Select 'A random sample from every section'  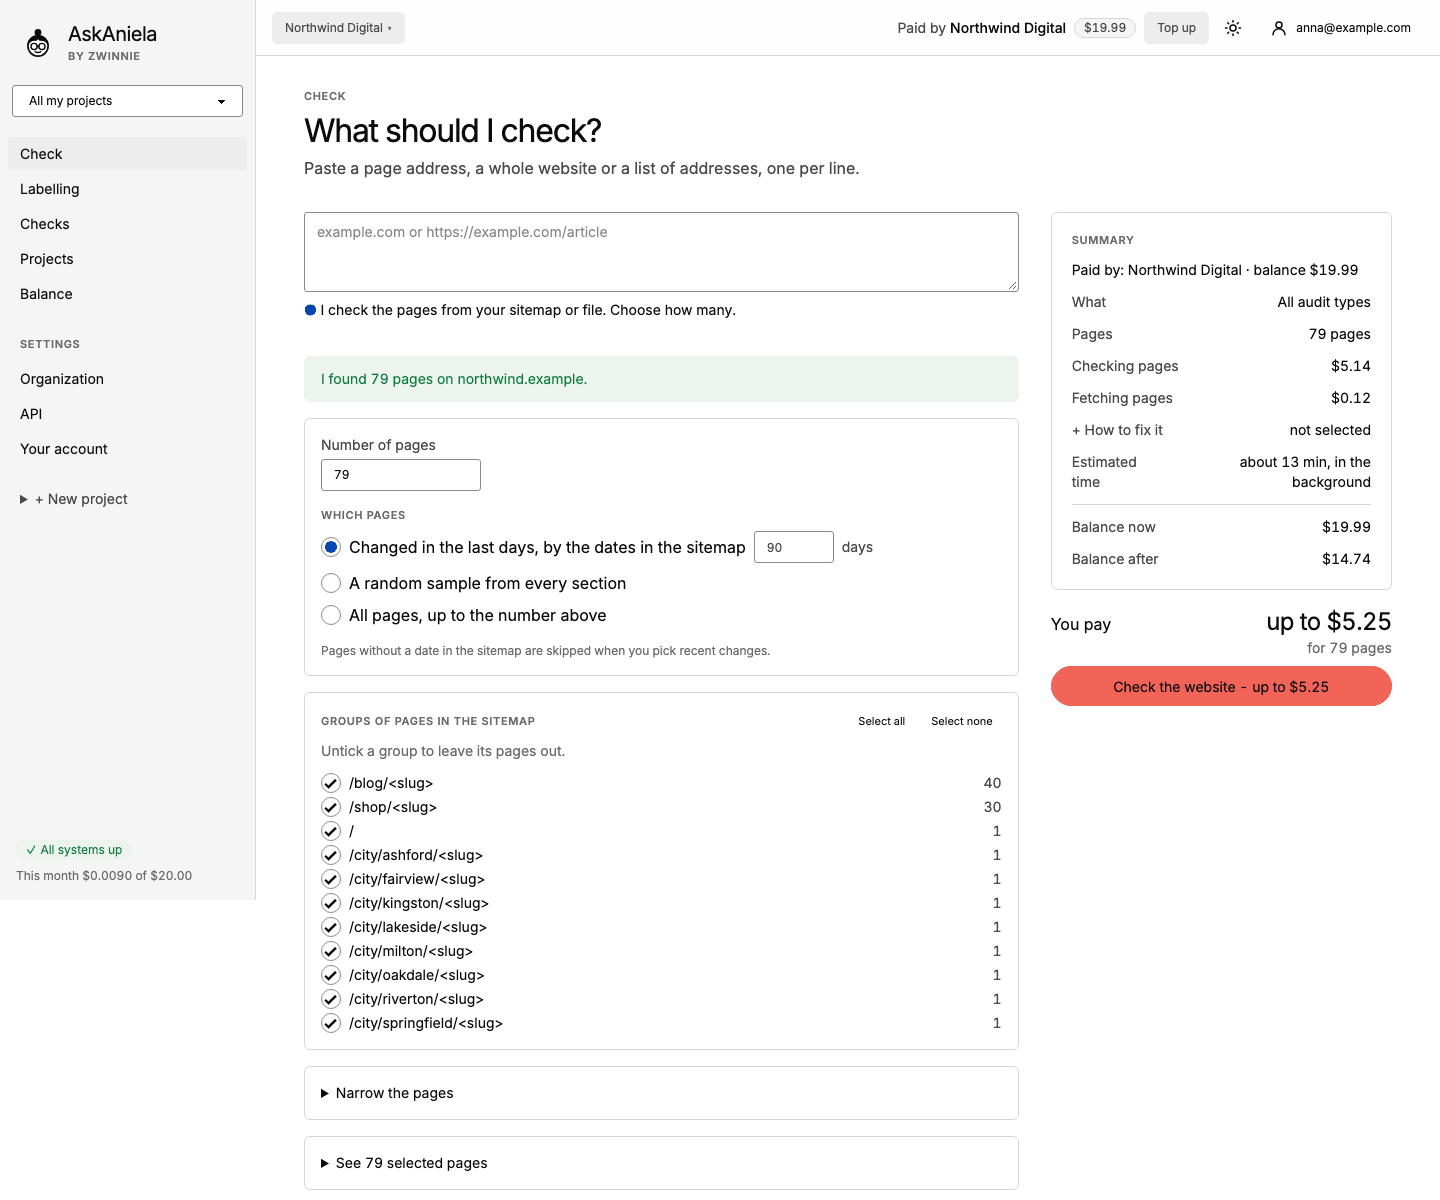(331, 583)
